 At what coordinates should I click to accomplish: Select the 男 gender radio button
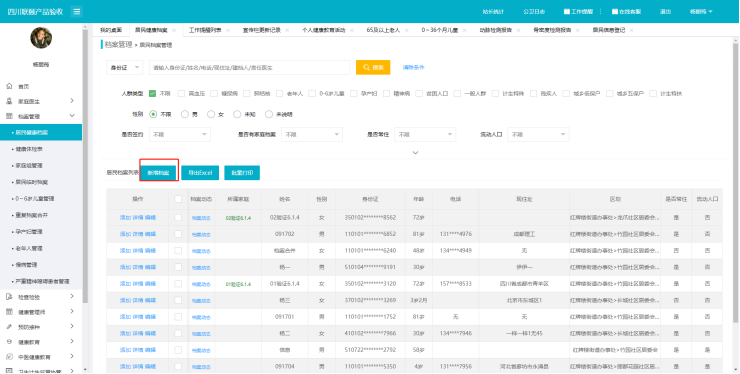click(x=185, y=114)
